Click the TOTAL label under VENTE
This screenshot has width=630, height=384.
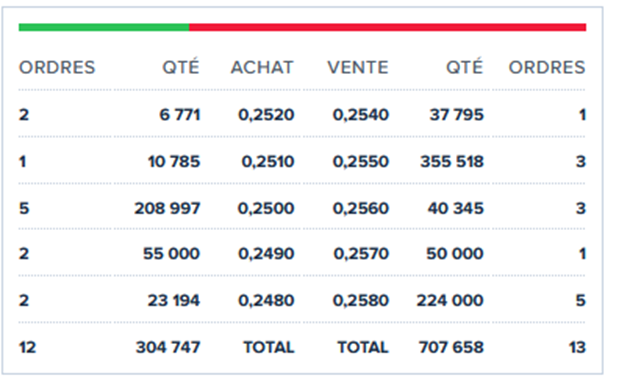(x=363, y=347)
